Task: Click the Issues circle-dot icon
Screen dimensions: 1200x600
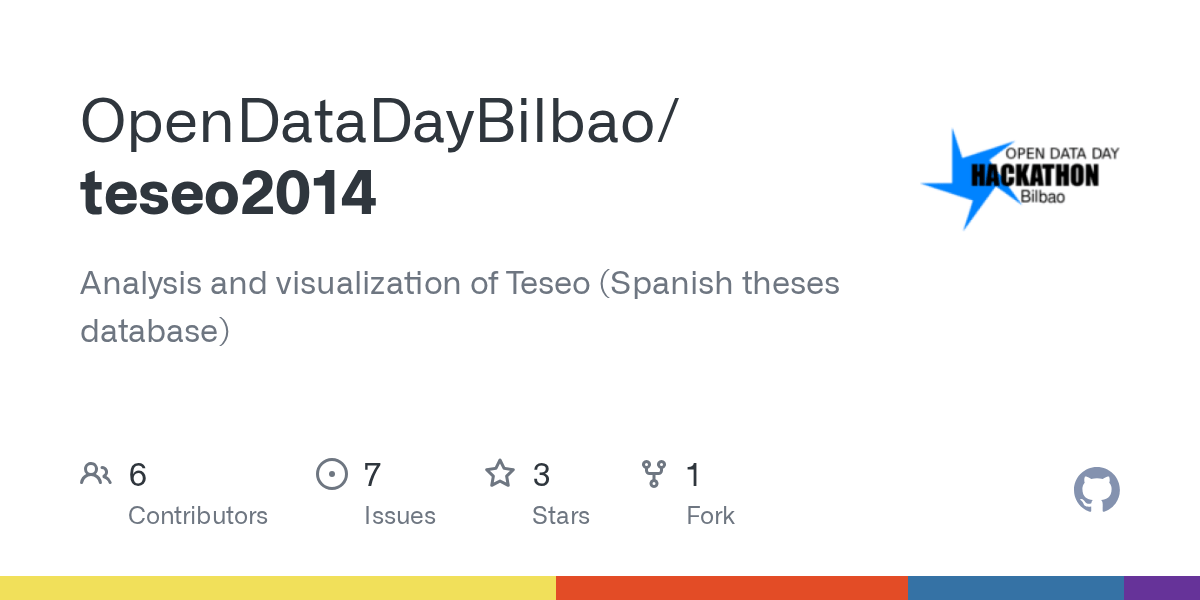Action: tap(331, 474)
